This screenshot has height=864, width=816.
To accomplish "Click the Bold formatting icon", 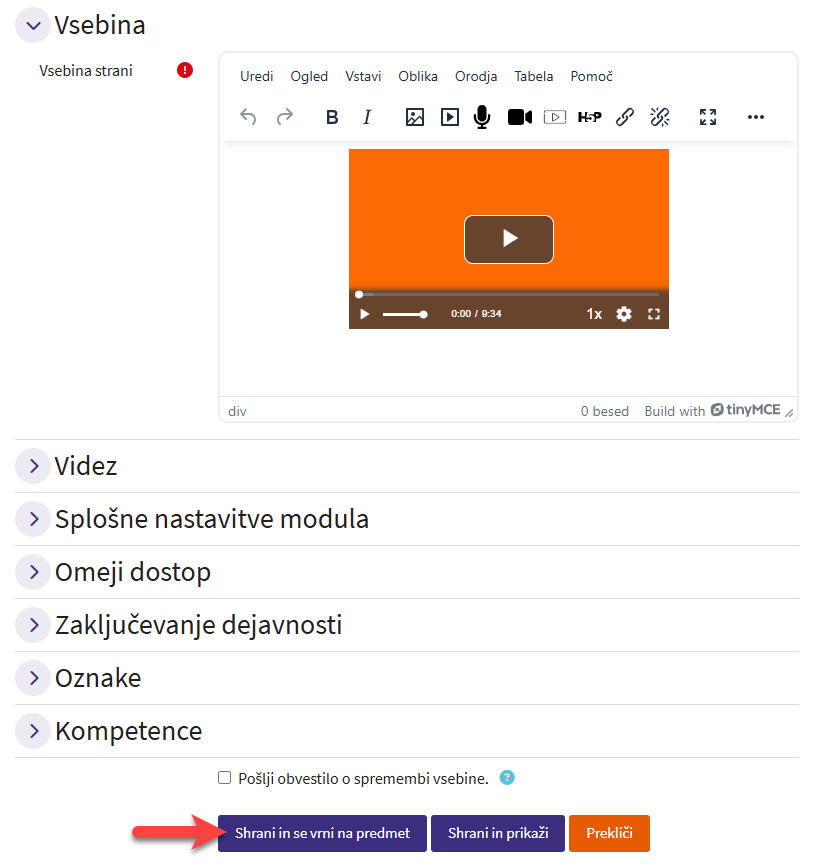I will tap(332, 117).
